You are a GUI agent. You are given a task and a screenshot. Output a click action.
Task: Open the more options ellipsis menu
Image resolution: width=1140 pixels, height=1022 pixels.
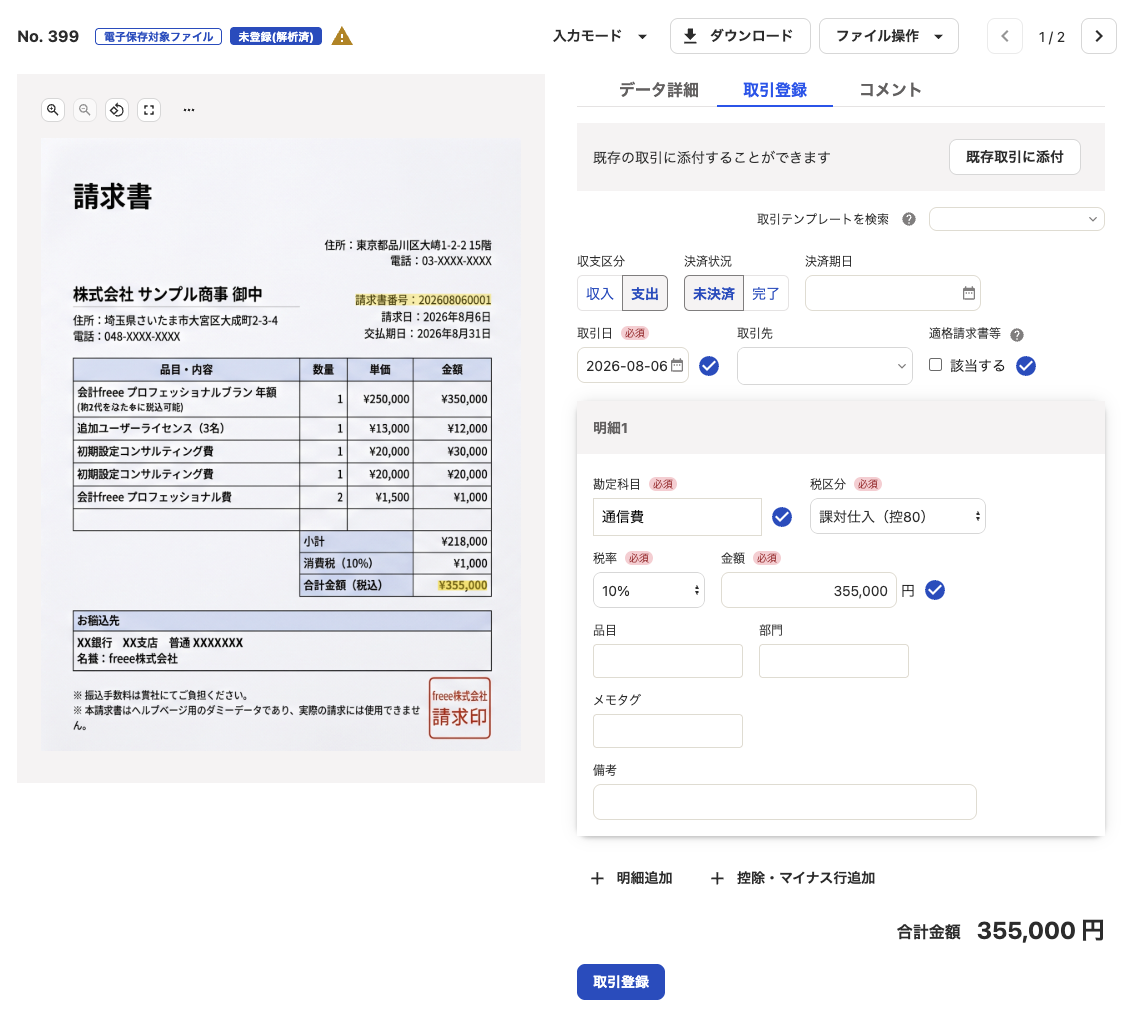pos(188,110)
